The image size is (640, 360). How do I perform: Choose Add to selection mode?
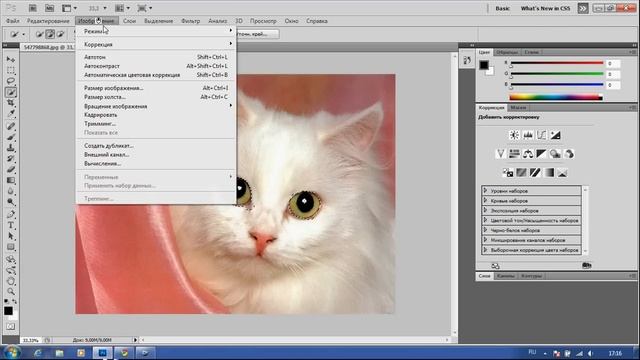tap(50, 34)
